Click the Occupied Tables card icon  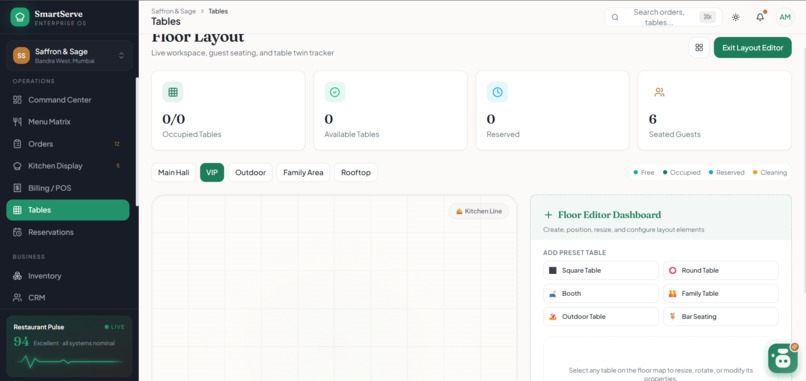(x=173, y=92)
